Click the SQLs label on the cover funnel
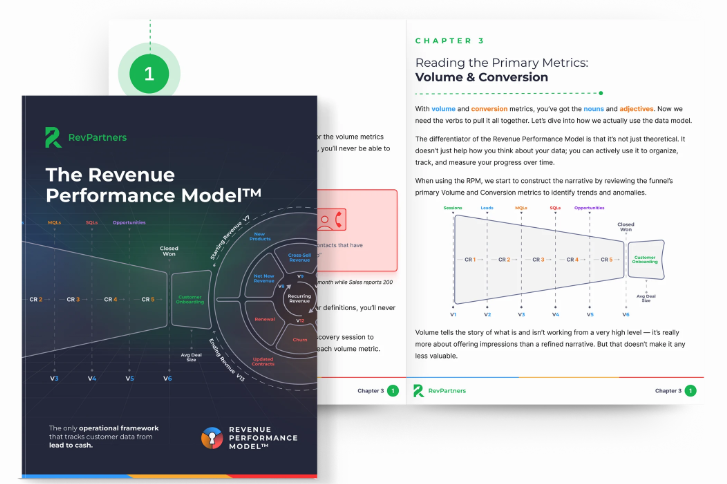Viewport: 727px width, 484px height. (x=92, y=223)
